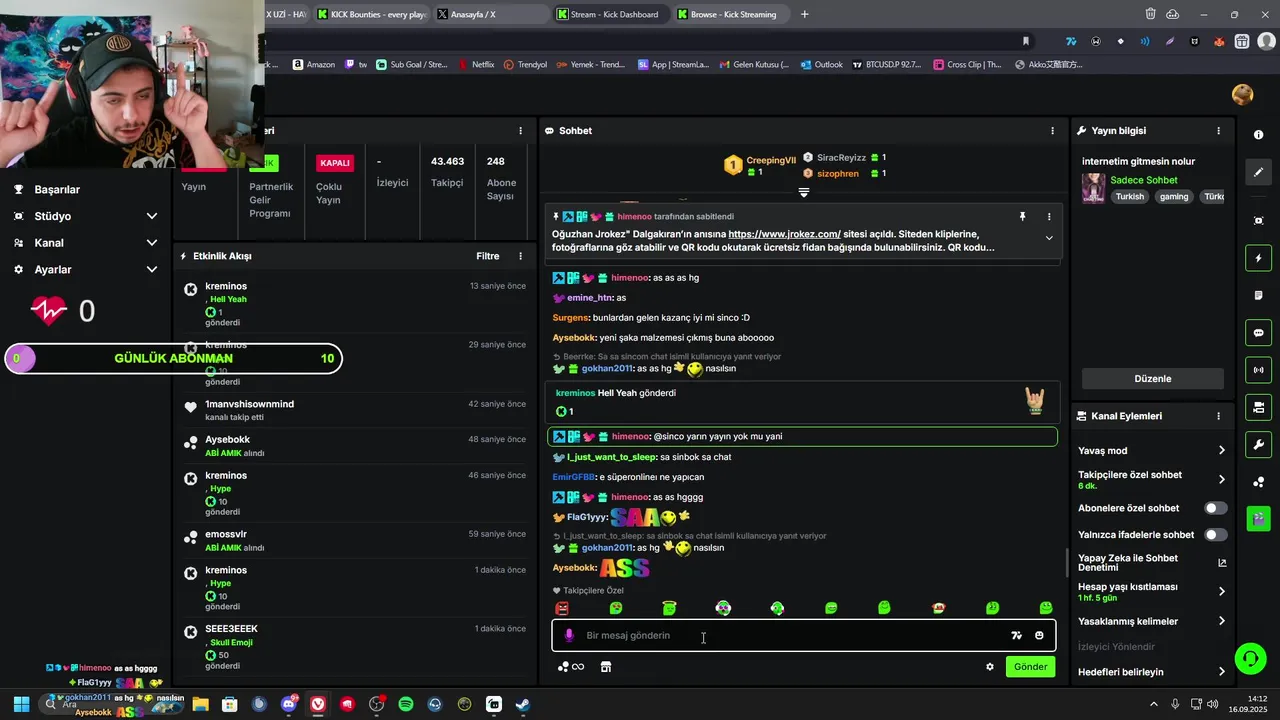
Task: Click the lightning bolt icon in right sidebar
Action: click(1258, 258)
